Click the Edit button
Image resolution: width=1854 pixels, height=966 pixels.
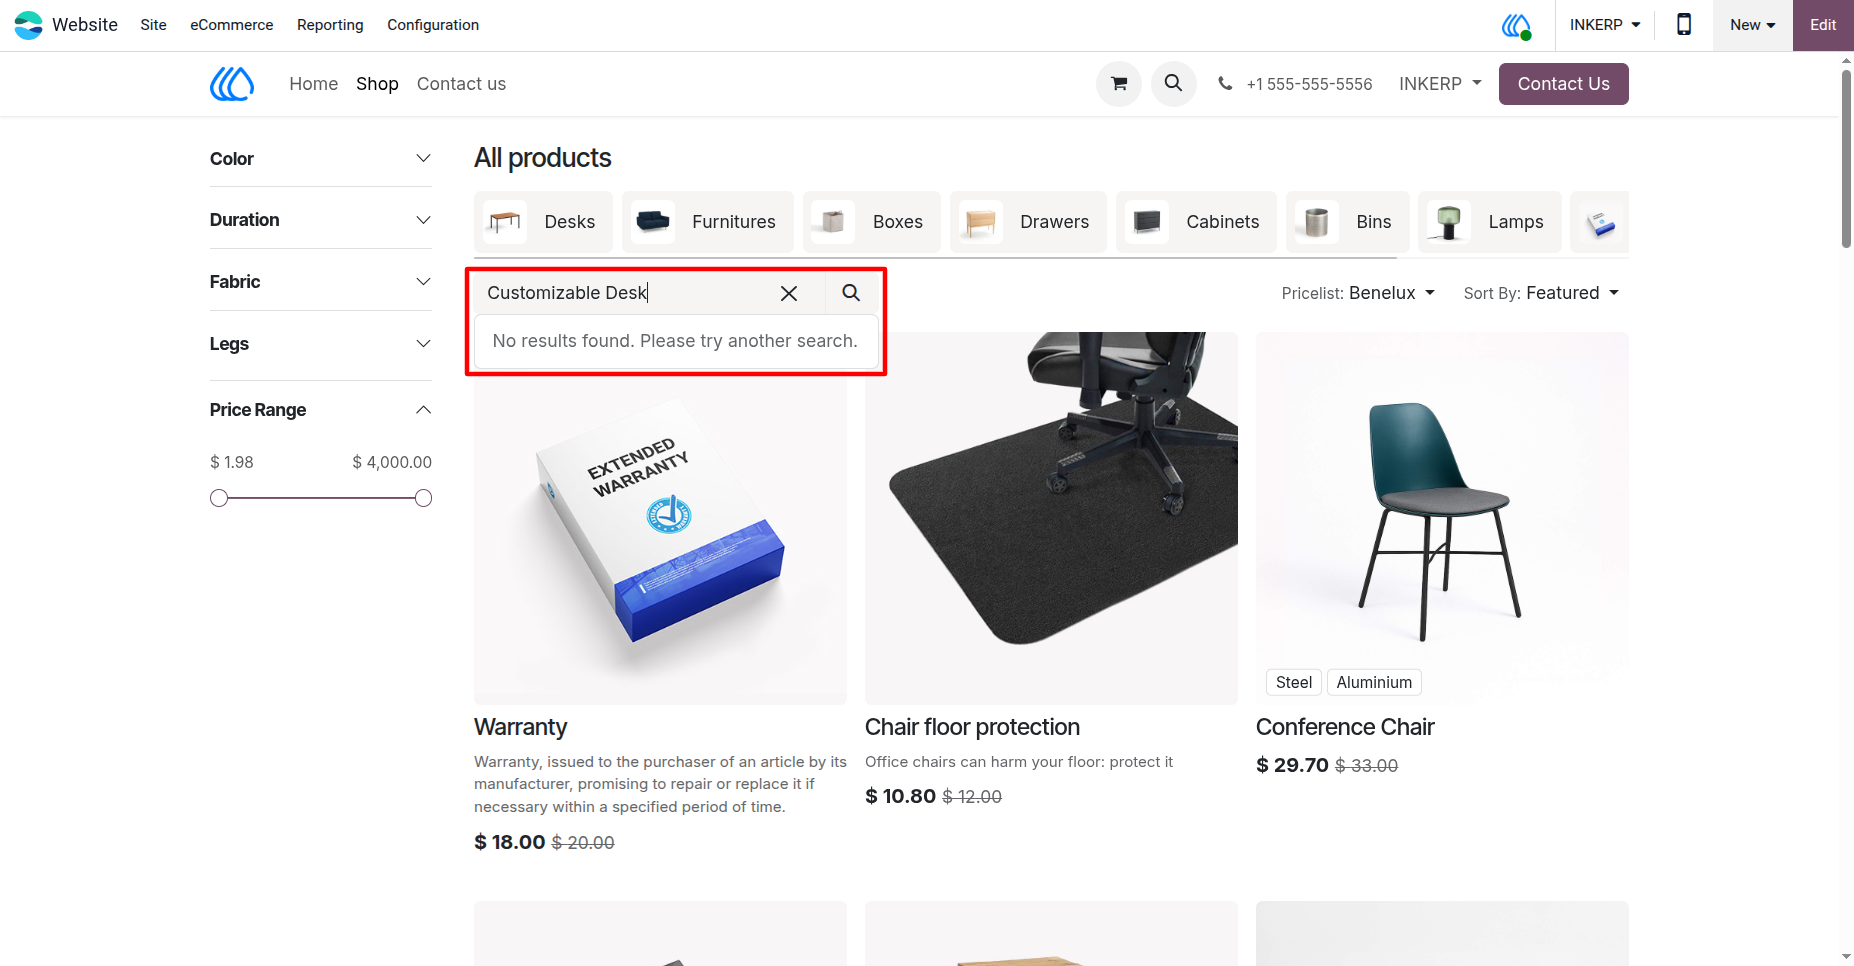click(1823, 25)
